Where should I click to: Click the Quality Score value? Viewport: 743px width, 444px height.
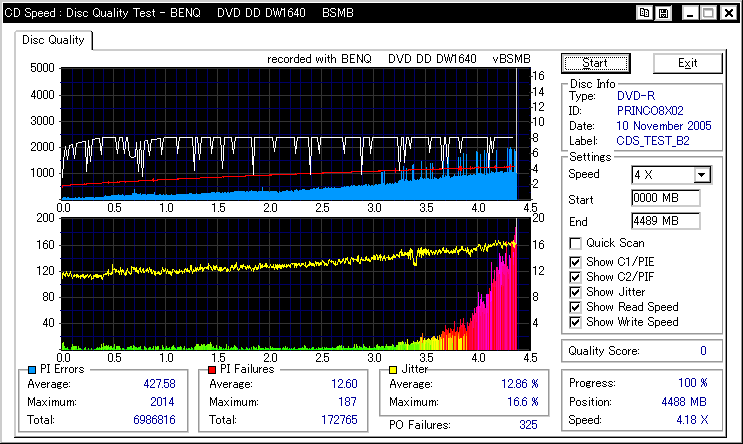click(x=702, y=351)
